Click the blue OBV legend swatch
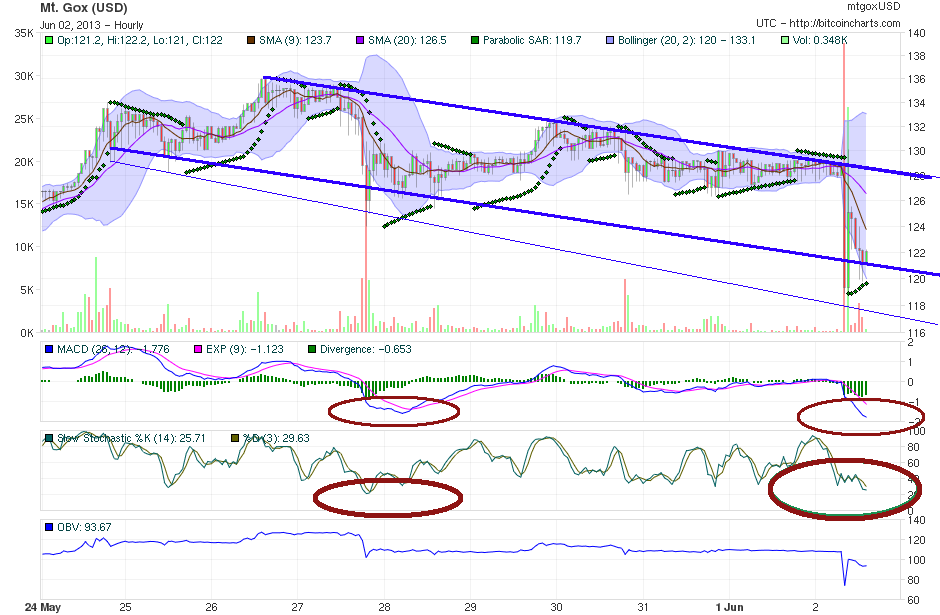940x615 pixels. point(49,527)
